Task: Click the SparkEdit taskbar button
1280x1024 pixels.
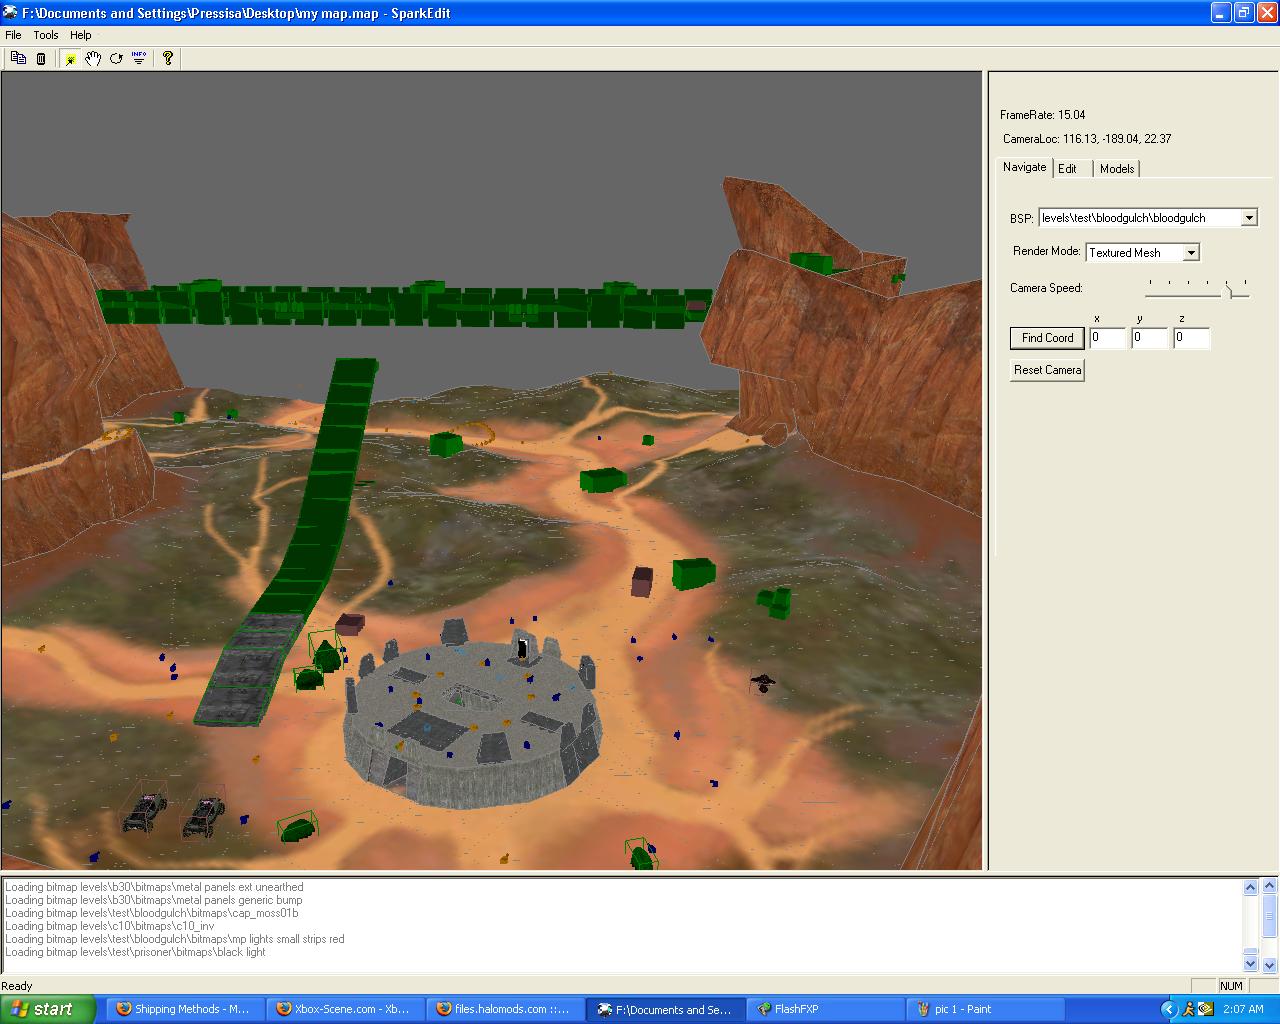Action: click(665, 1009)
